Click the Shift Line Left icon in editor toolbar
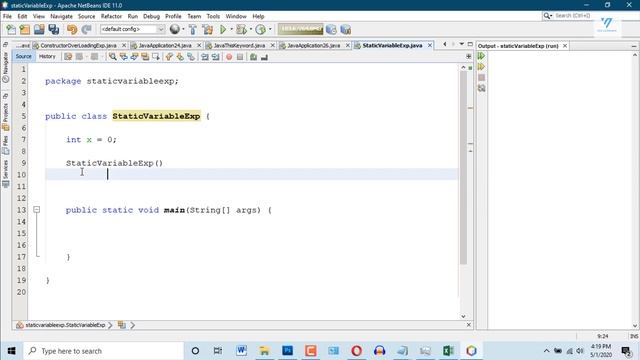Screen dimensions: 640x360 click(x=204, y=57)
